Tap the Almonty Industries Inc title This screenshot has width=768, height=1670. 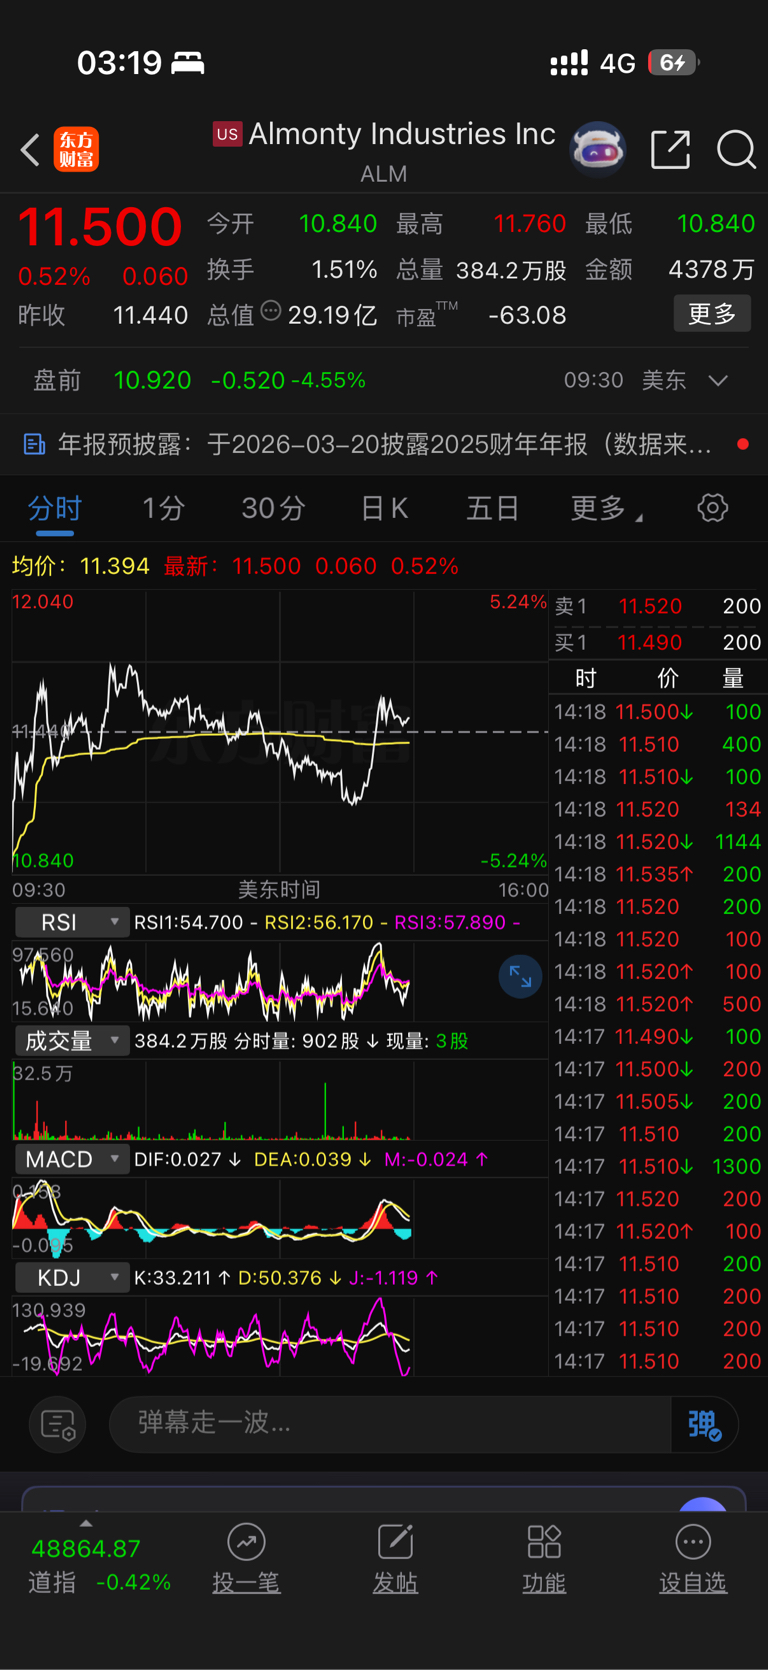[x=401, y=134]
